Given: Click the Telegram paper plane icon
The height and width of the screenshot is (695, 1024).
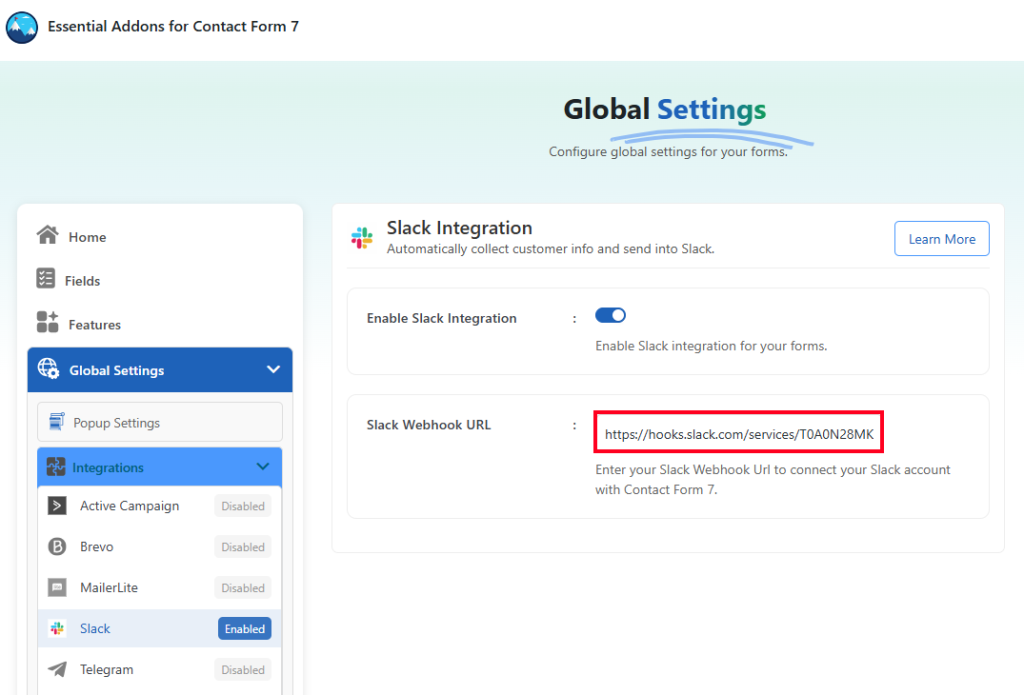Looking at the screenshot, I should [57, 669].
